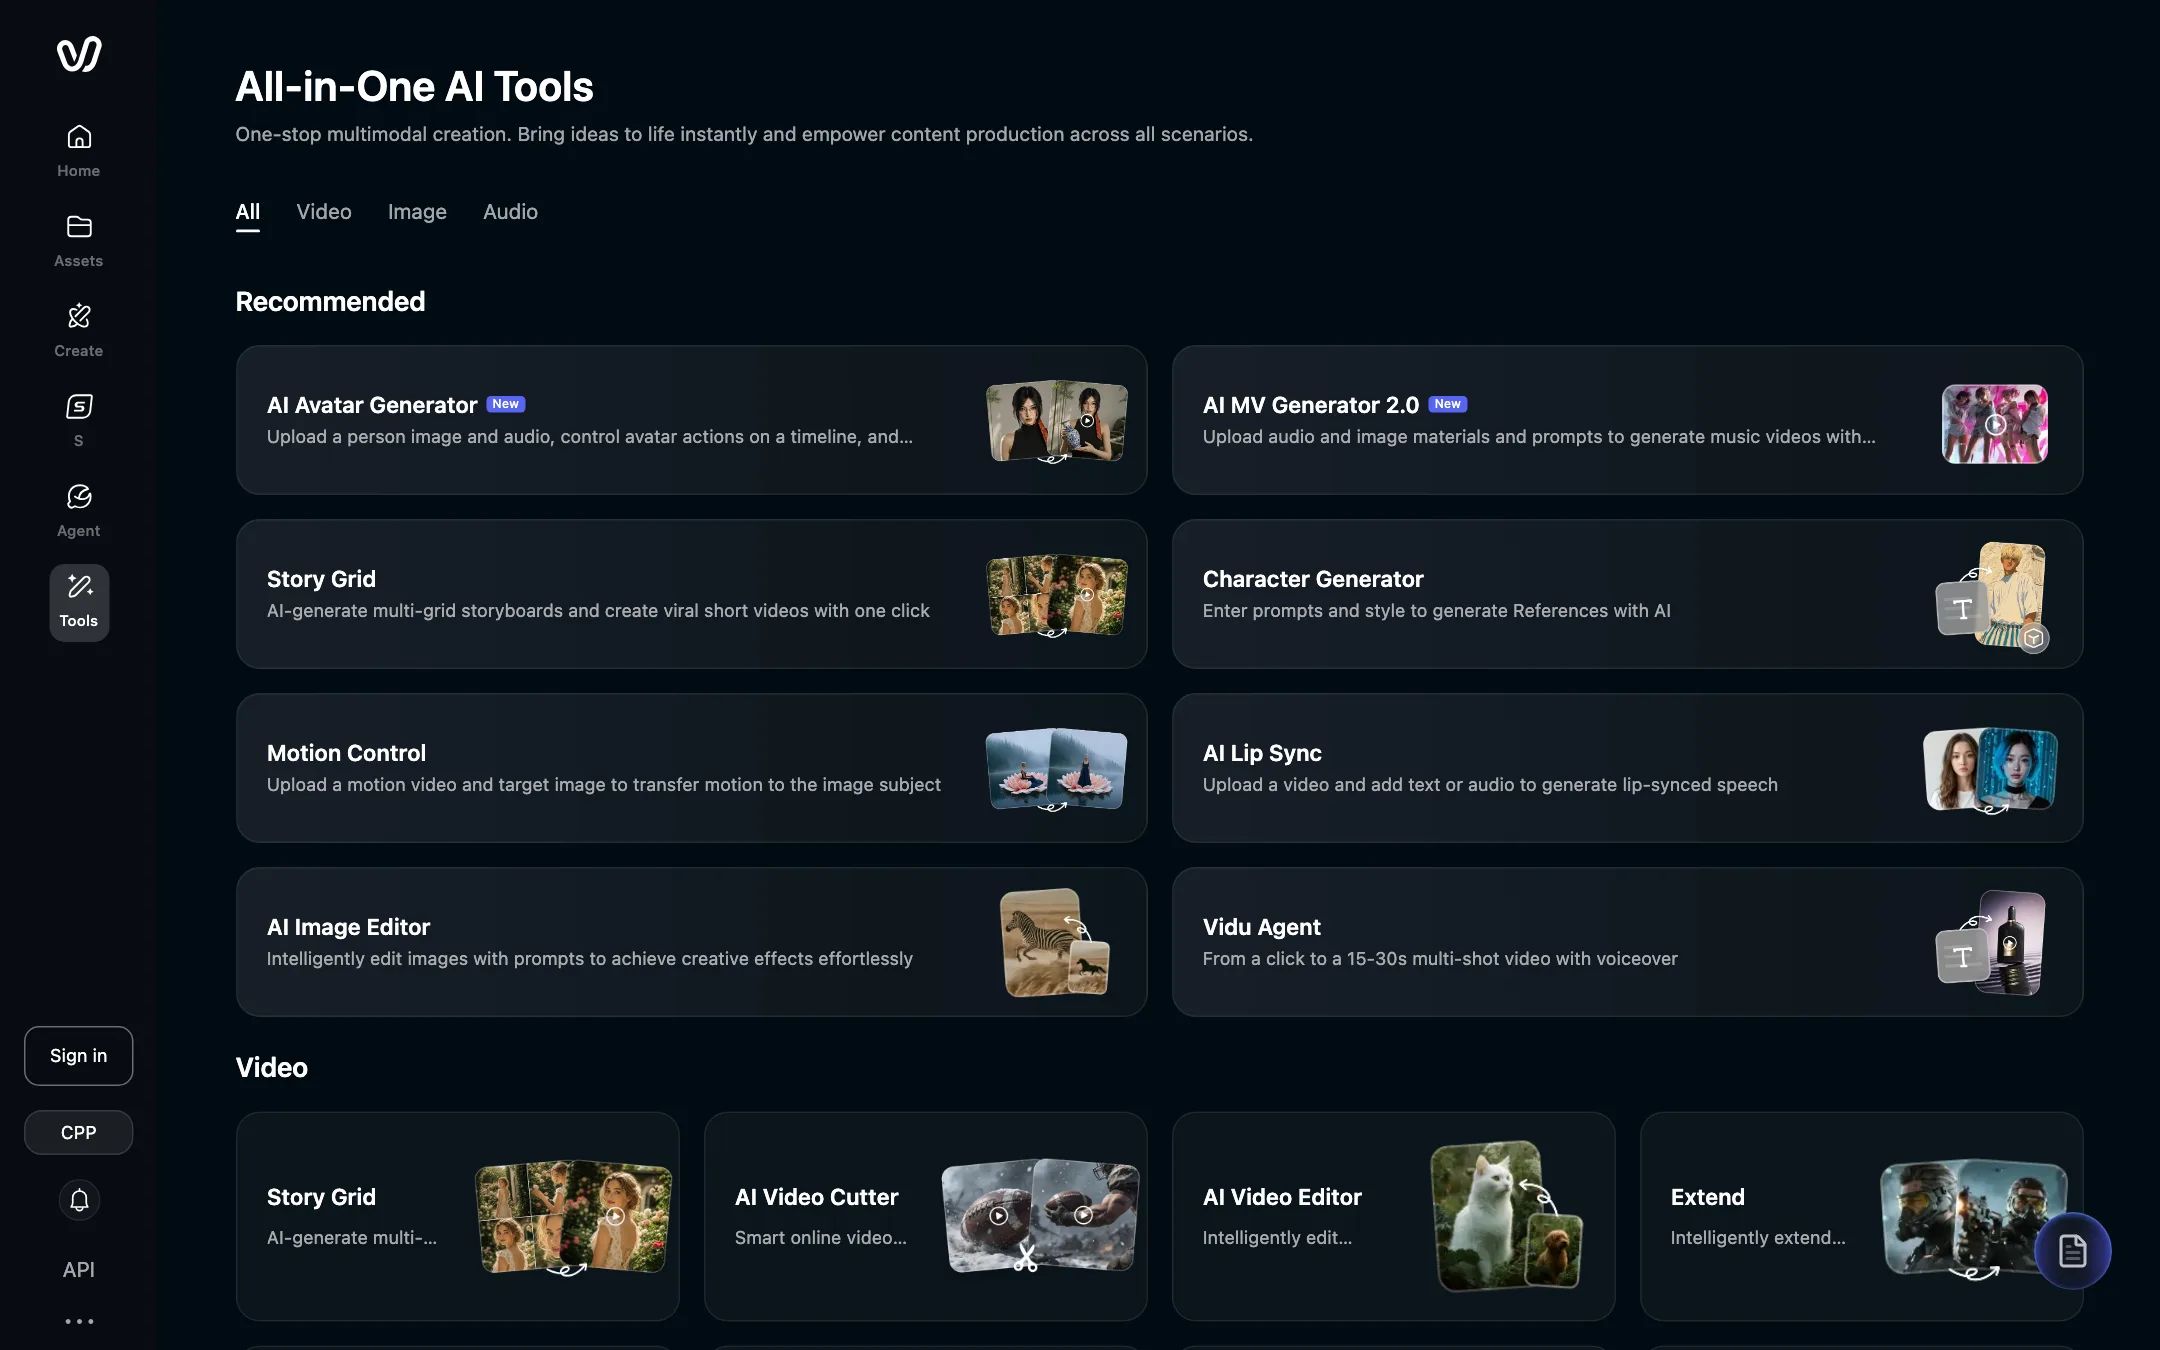Click the three-dot more options icon

tap(79, 1321)
